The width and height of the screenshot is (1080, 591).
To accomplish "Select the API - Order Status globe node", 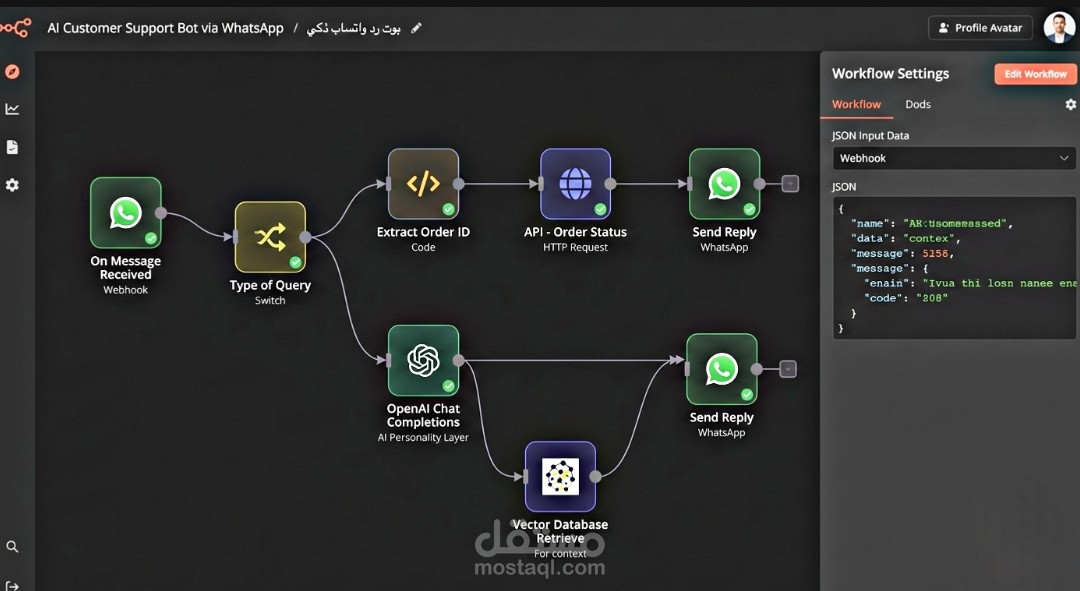I will pos(575,184).
